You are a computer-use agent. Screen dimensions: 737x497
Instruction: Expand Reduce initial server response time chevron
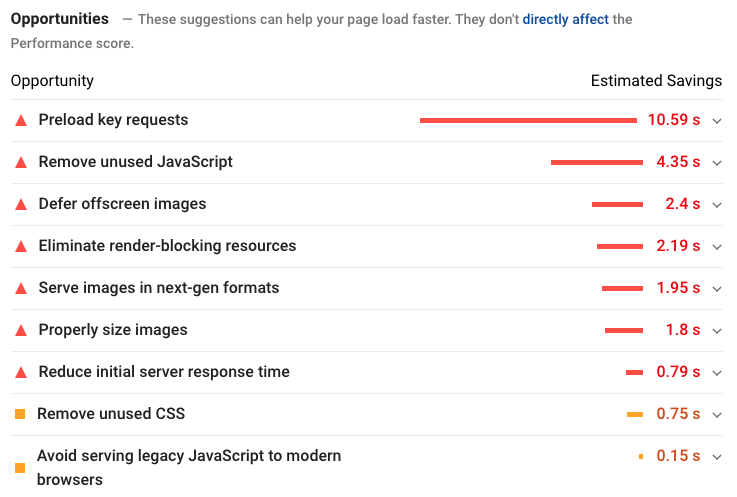pyautogui.click(x=717, y=373)
